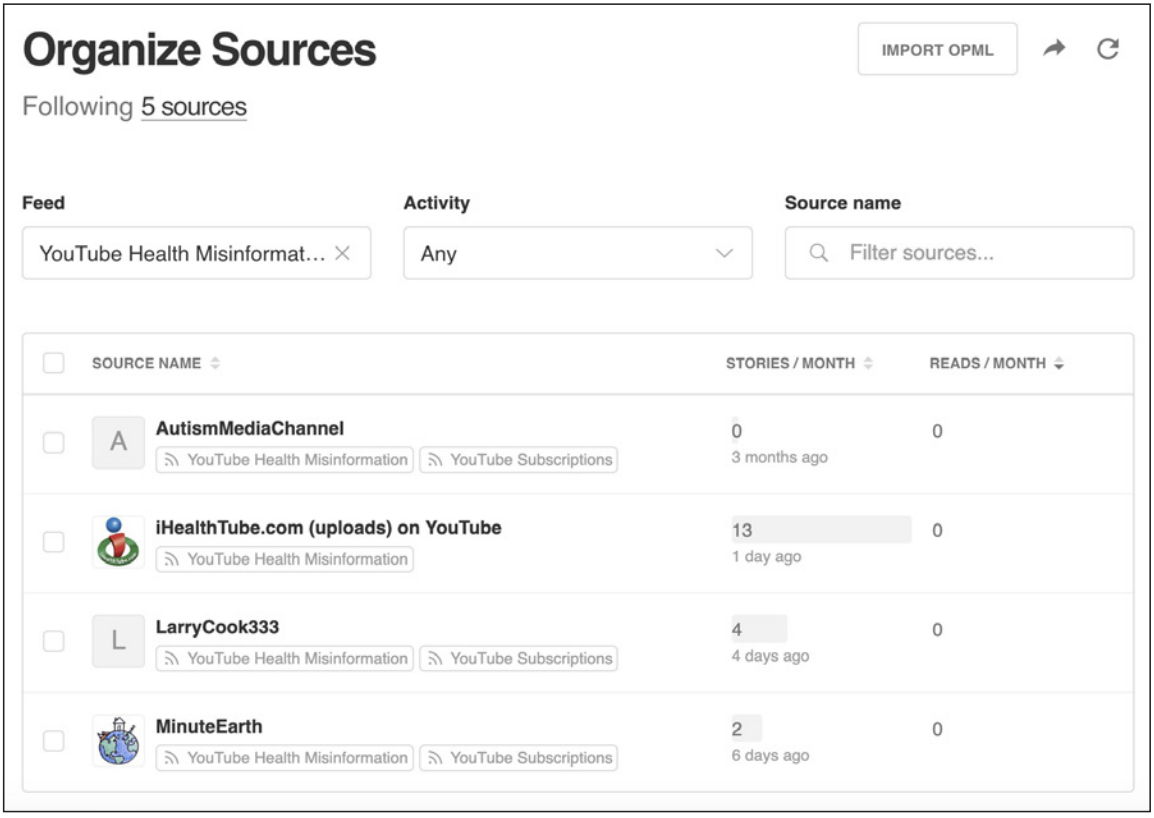Click the refresh icon
This screenshot has width=1154, height=818.
1107,49
